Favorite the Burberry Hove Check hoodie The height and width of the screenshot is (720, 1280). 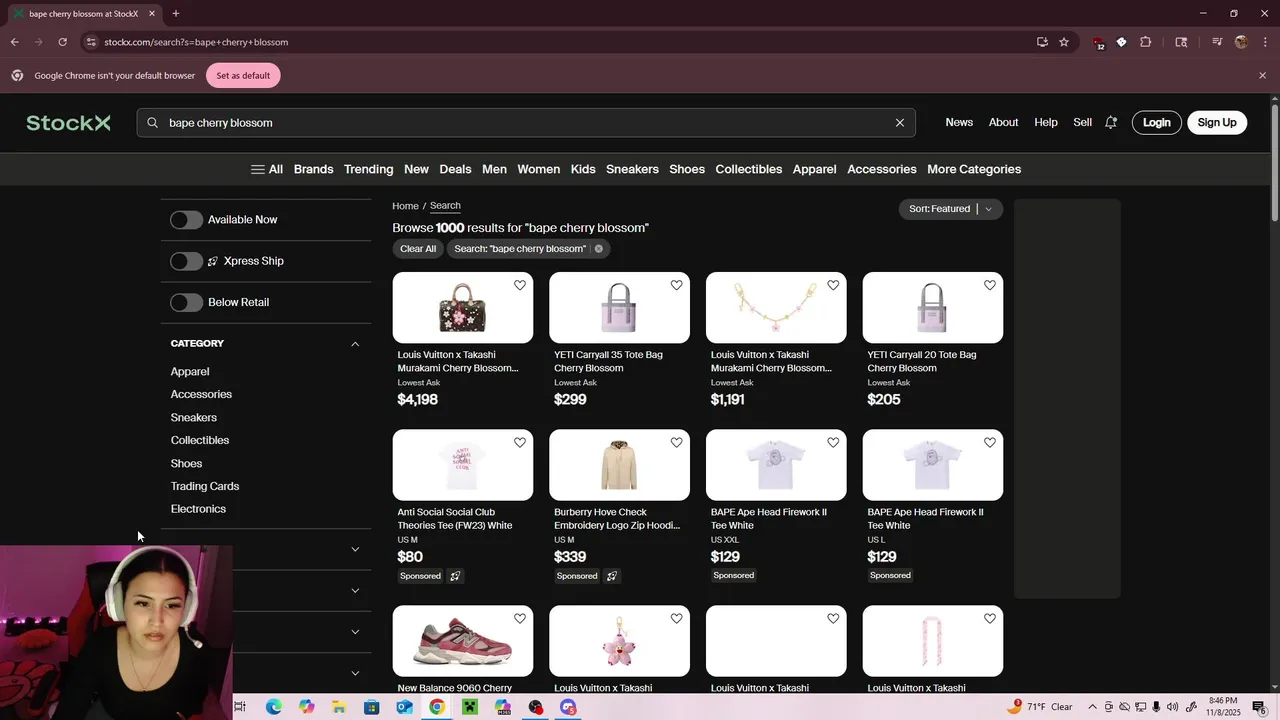[676, 442]
